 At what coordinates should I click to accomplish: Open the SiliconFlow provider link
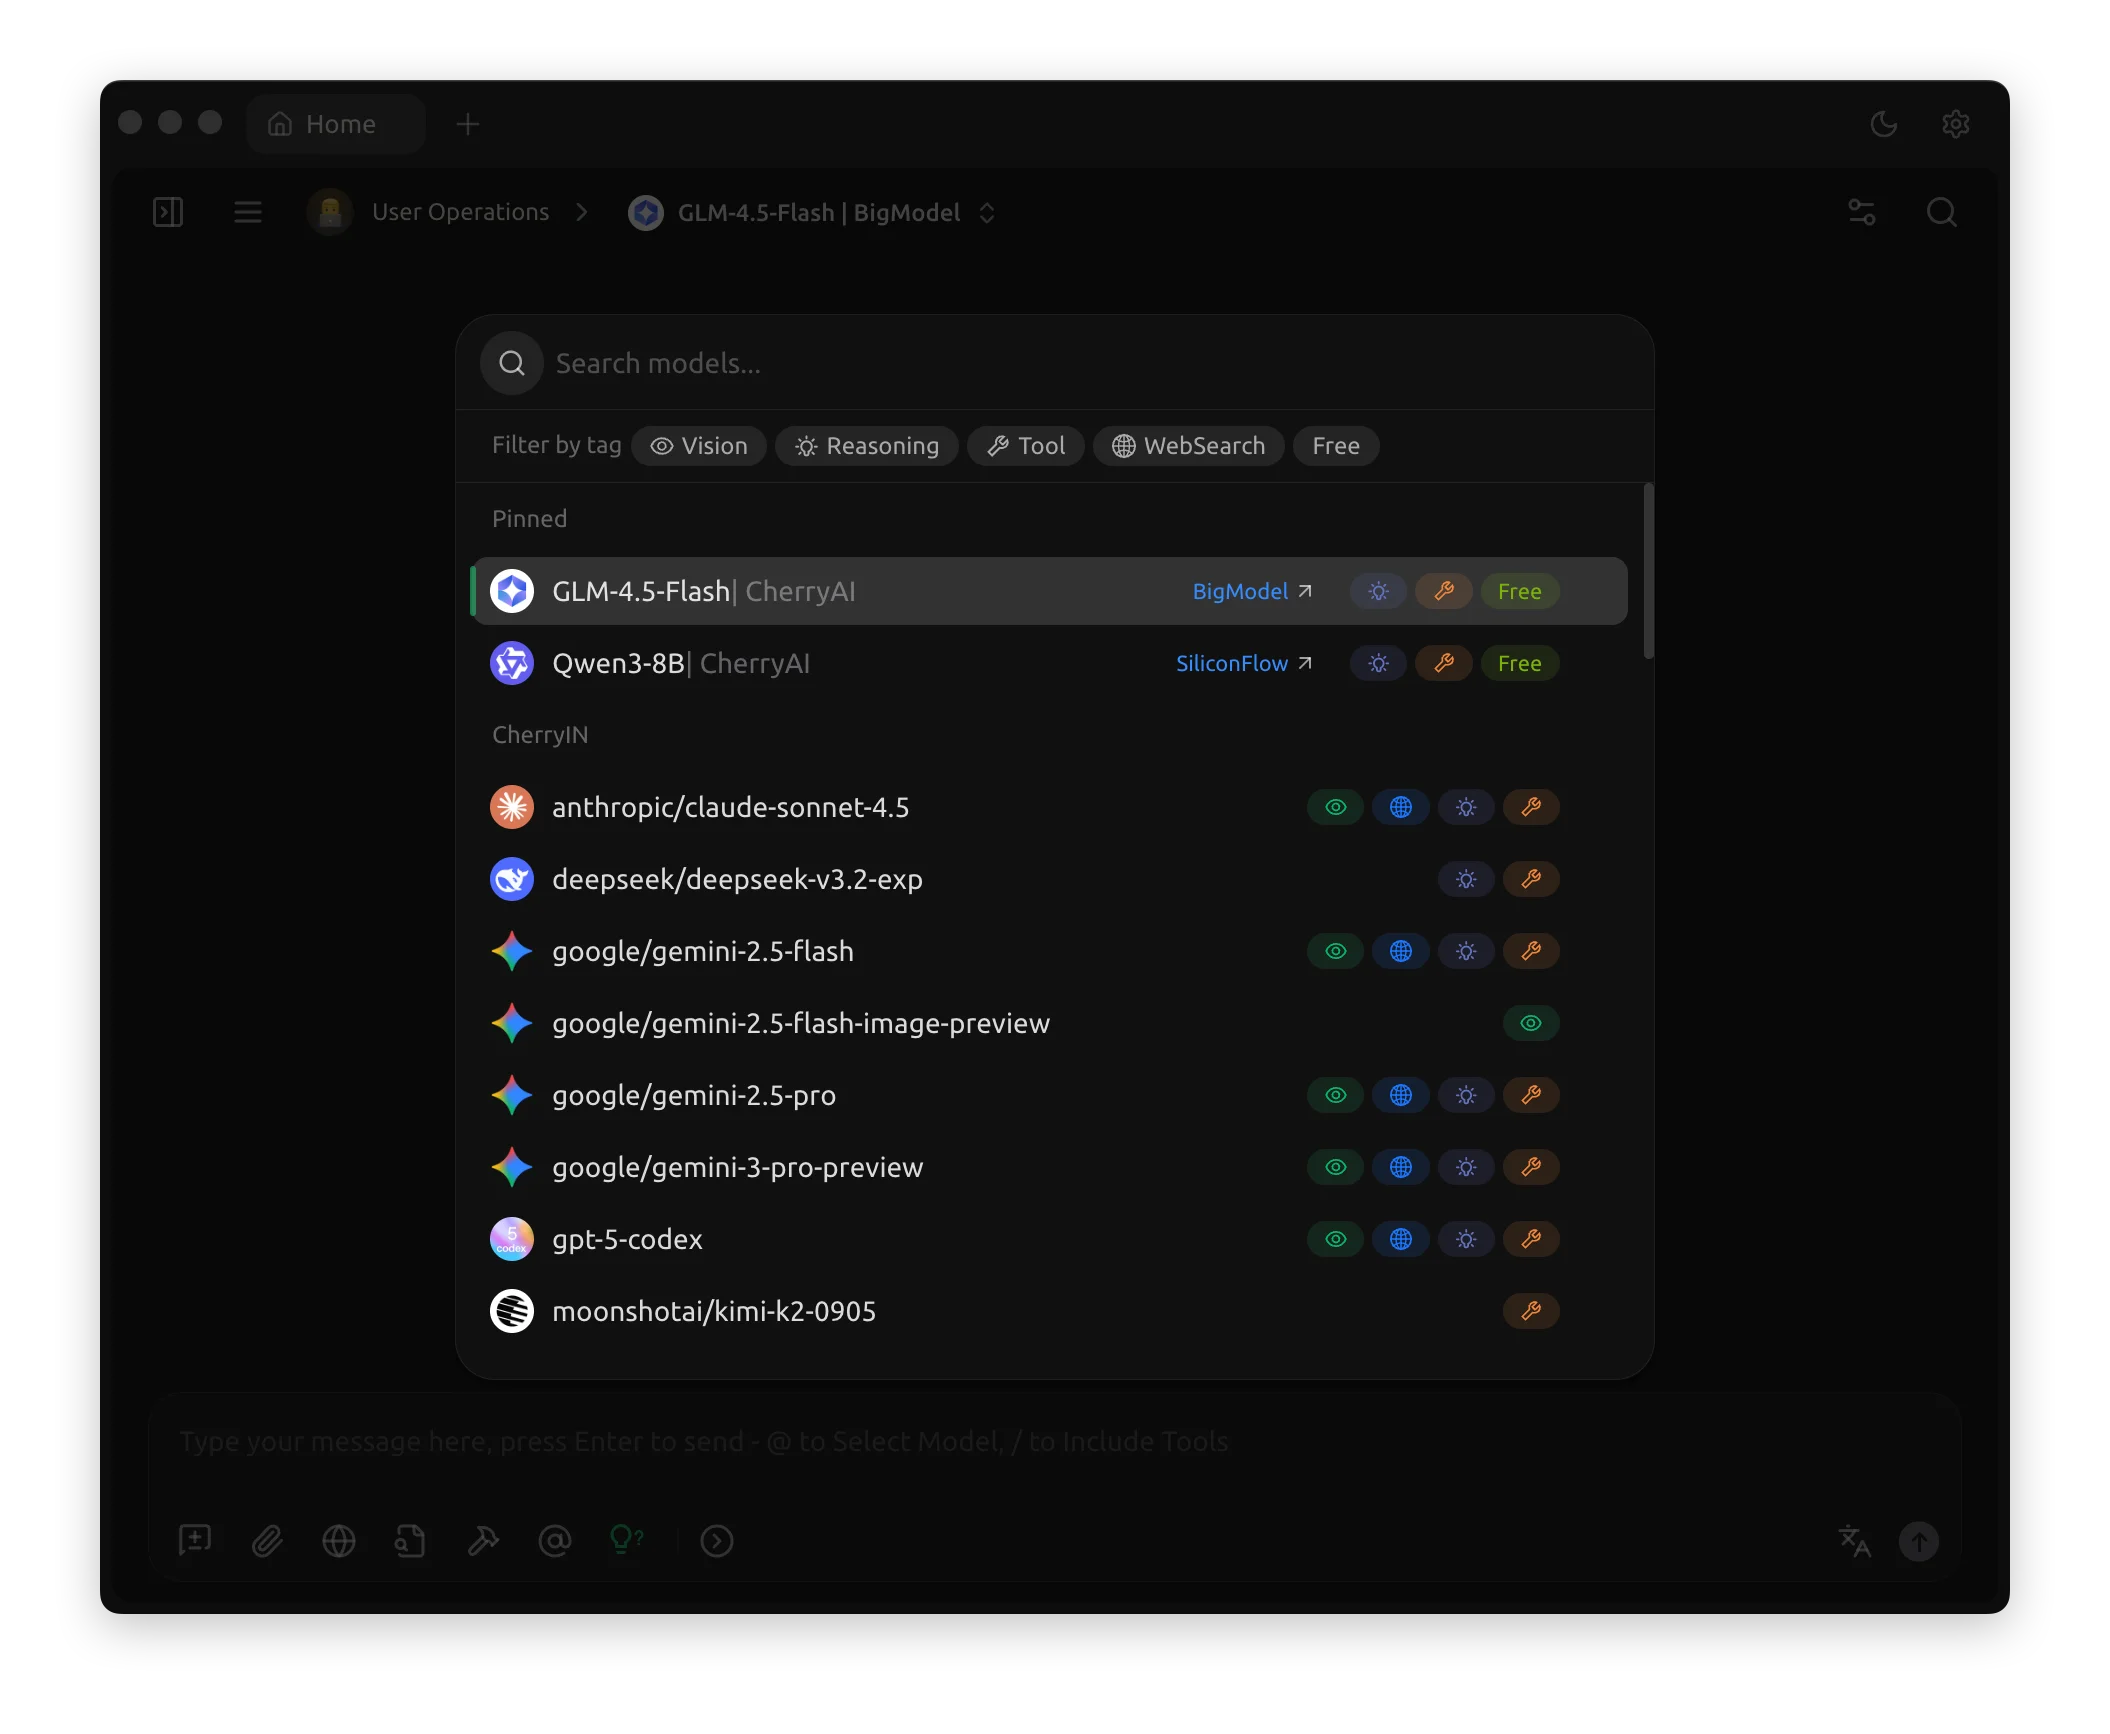coord(1243,664)
